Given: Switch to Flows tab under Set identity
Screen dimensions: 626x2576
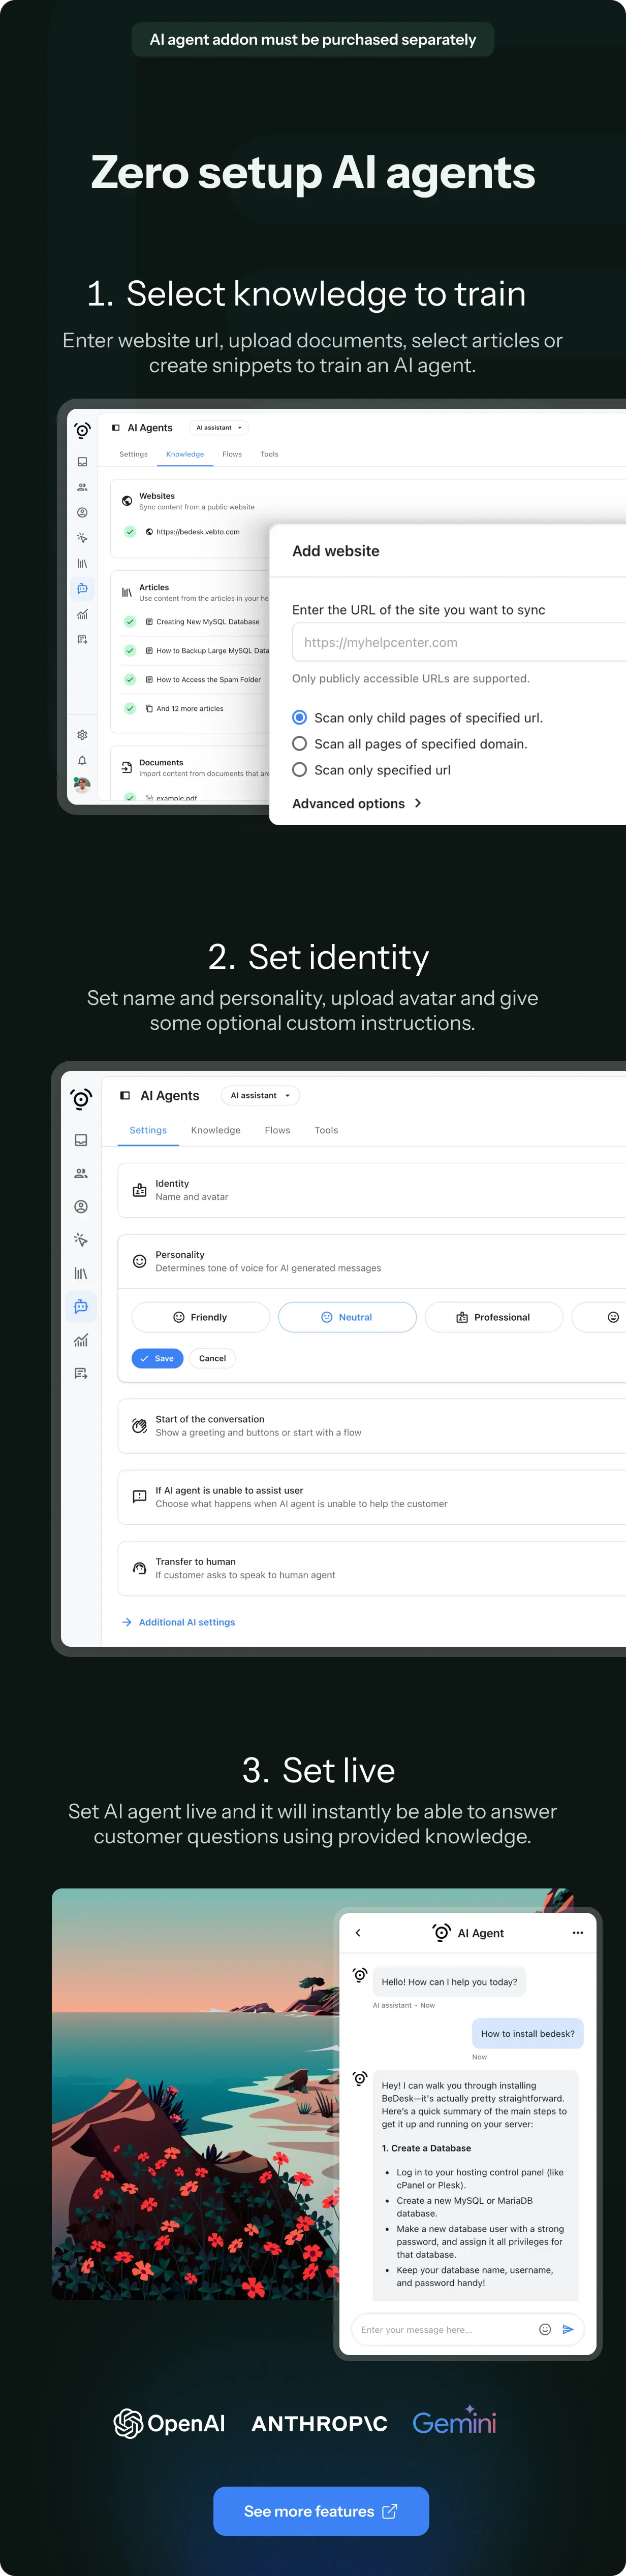Looking at the screenshot, I should pyautogui.click(x=277, y=1130).
